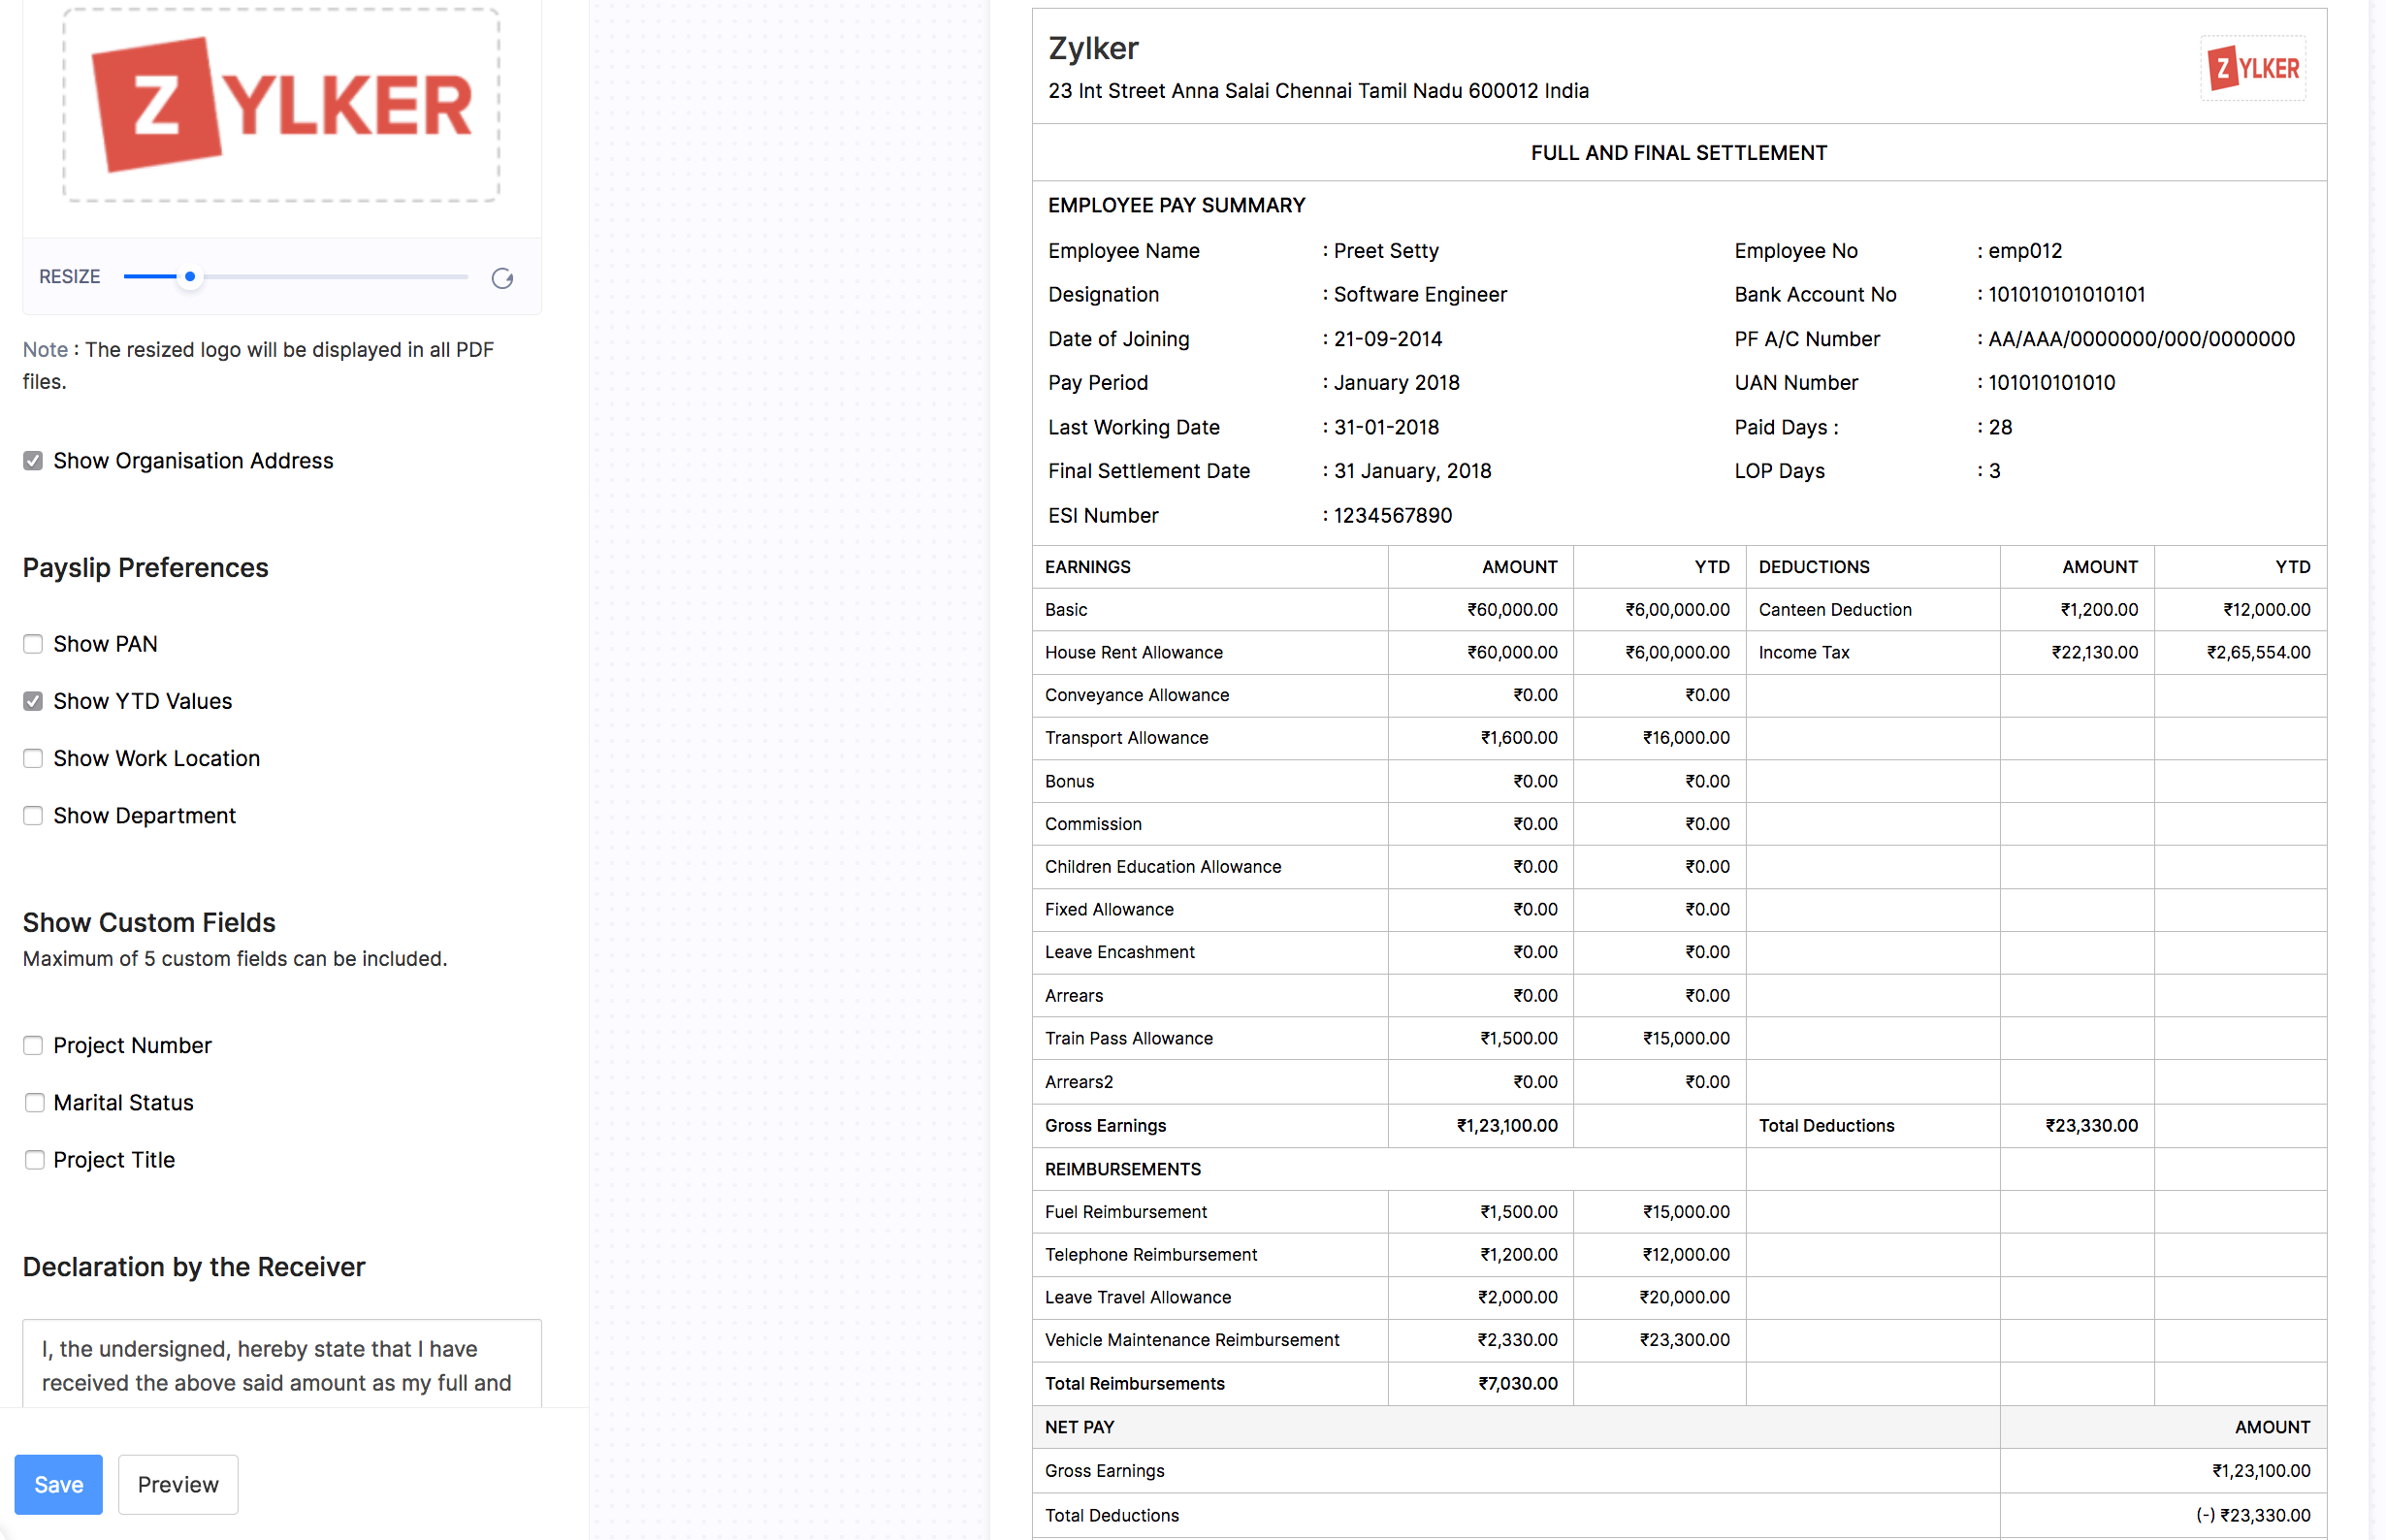Screen dimensions: 2386x1540
Task: Edit the Declaration by the Receiver text box
Action: click(282, 1364)
